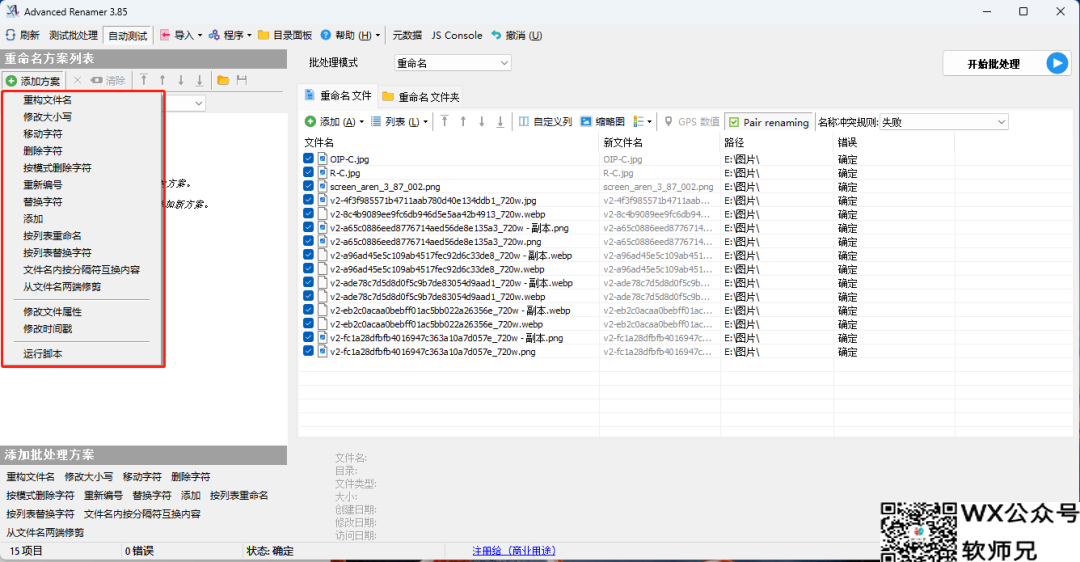The image size is (1080, 562).
Task: Click the save-methods disk icon in 重命名方案列表 toolbar
Action: 242,81
